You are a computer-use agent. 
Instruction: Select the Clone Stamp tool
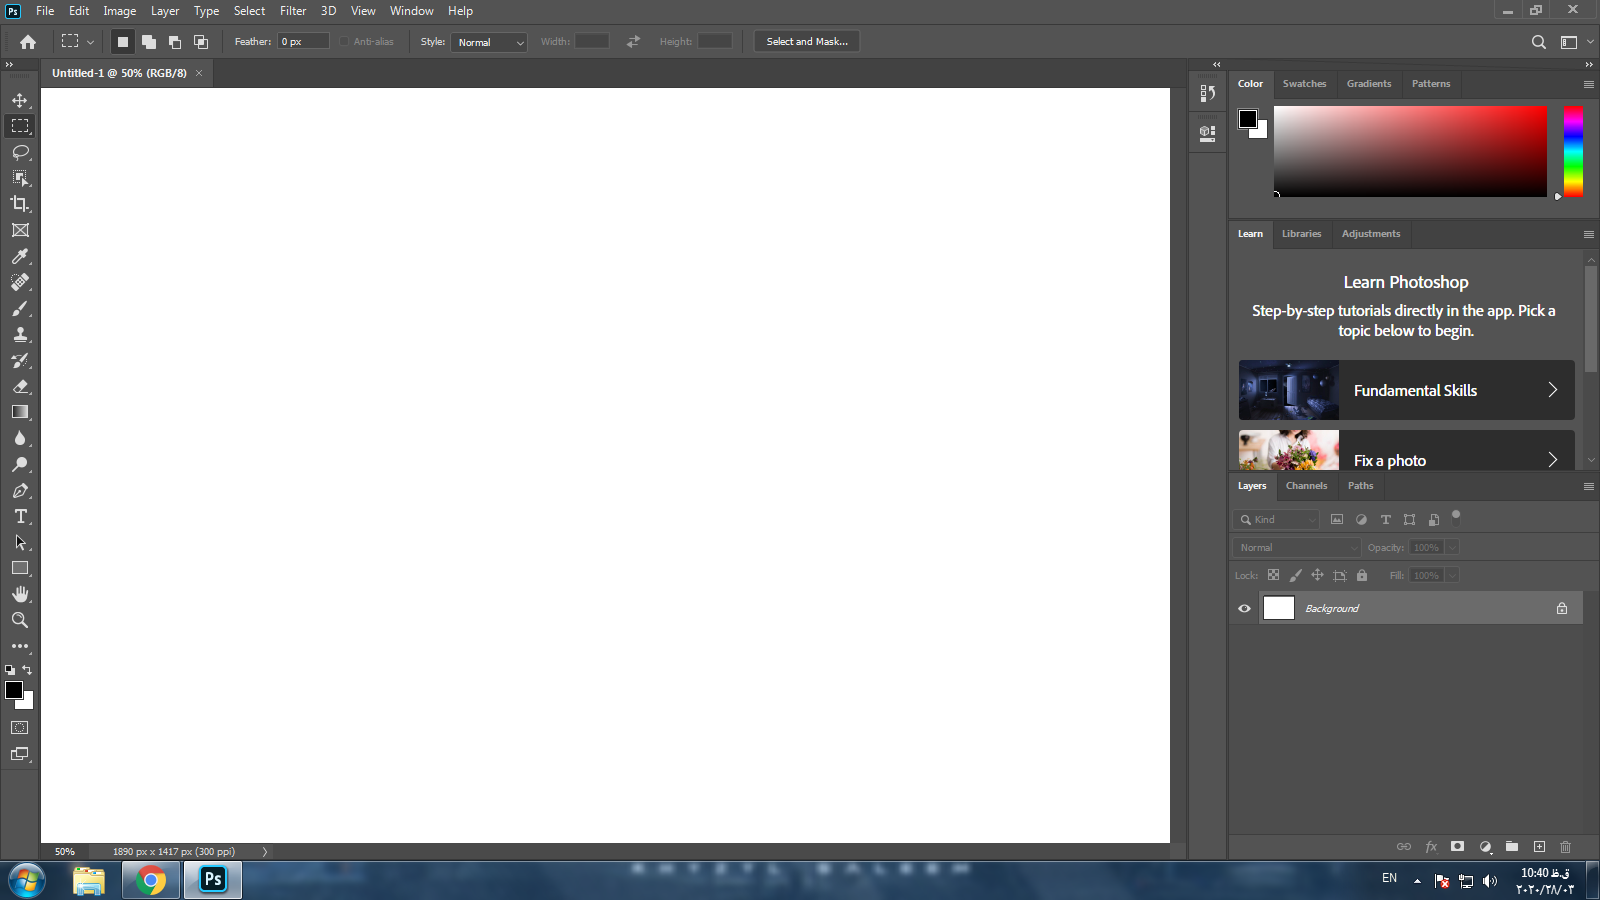click(x=20, y=334)
